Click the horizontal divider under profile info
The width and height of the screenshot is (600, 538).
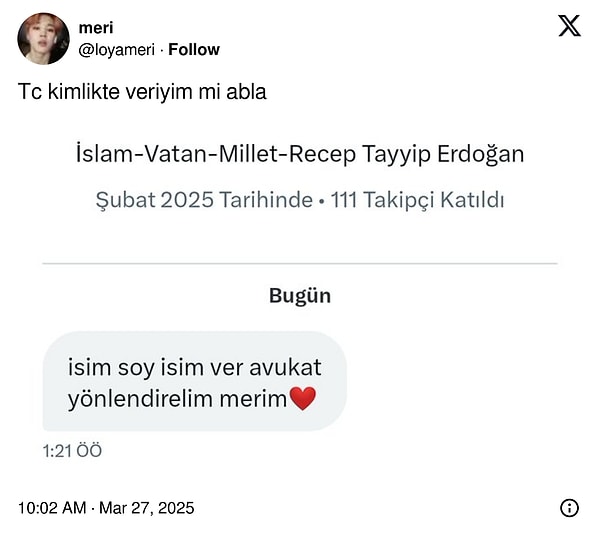tap(300, 264)
